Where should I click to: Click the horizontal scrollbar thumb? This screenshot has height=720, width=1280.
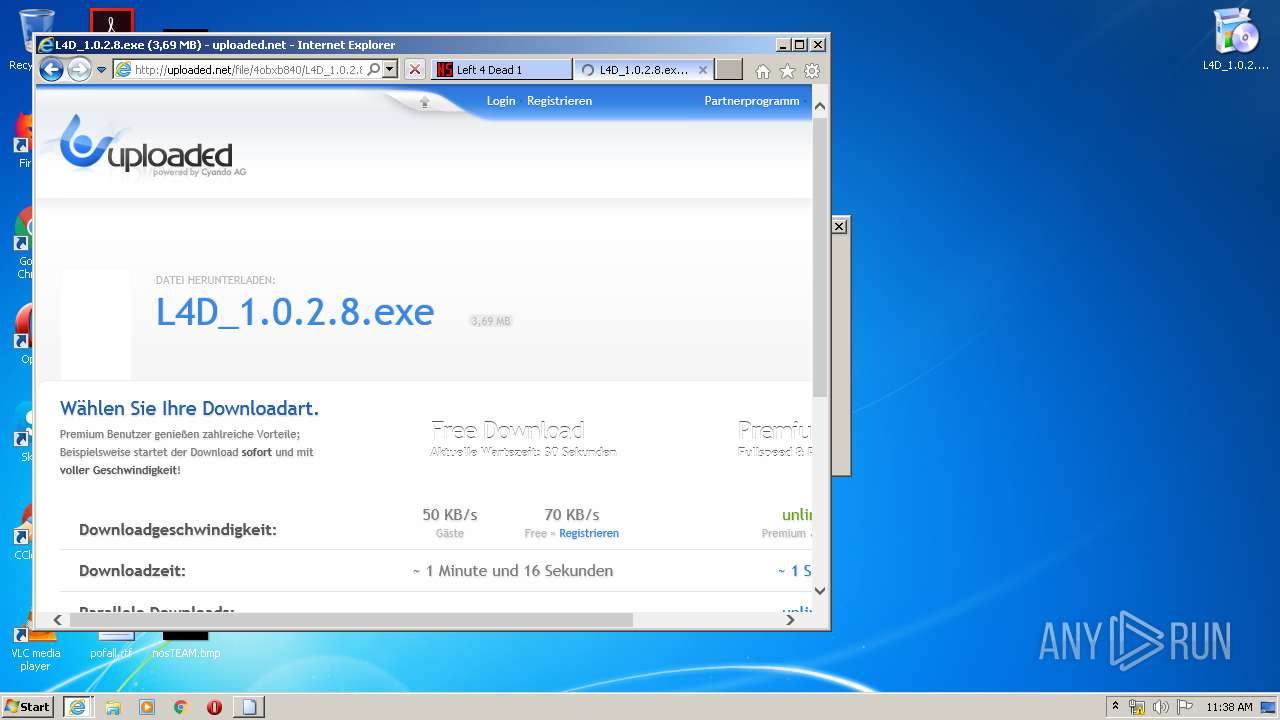pyautogui.click(x=351, y=620)
